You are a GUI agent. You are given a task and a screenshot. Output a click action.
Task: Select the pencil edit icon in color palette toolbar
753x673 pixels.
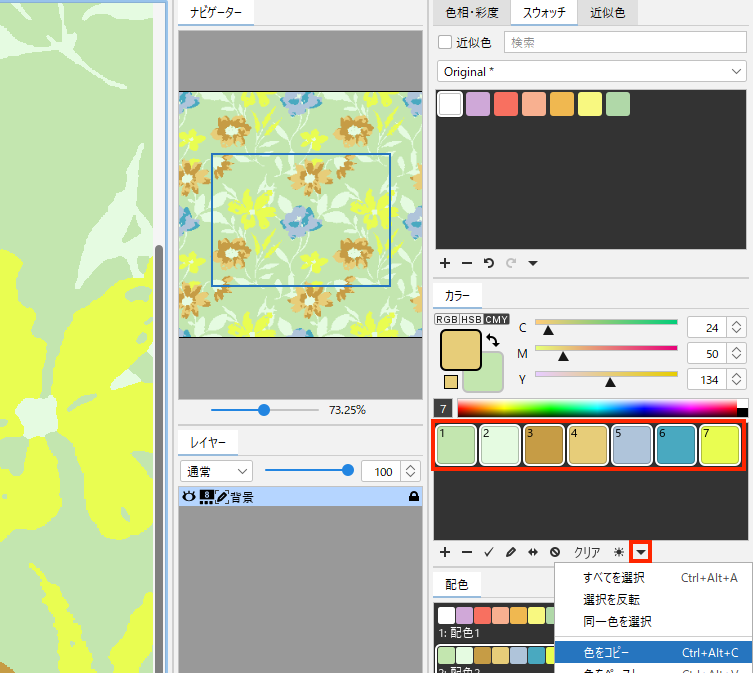pyautogui.click(x=511, y=552)
